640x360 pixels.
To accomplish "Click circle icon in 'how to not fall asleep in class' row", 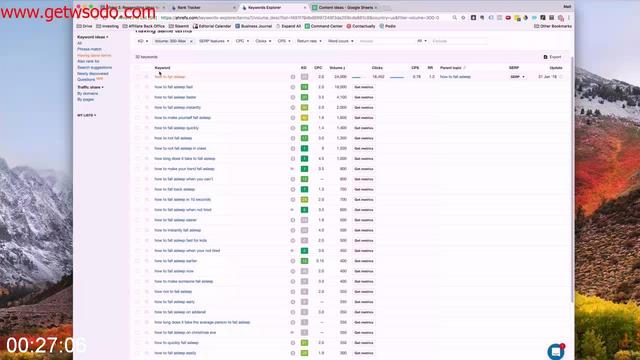I will tap(293, 148).
